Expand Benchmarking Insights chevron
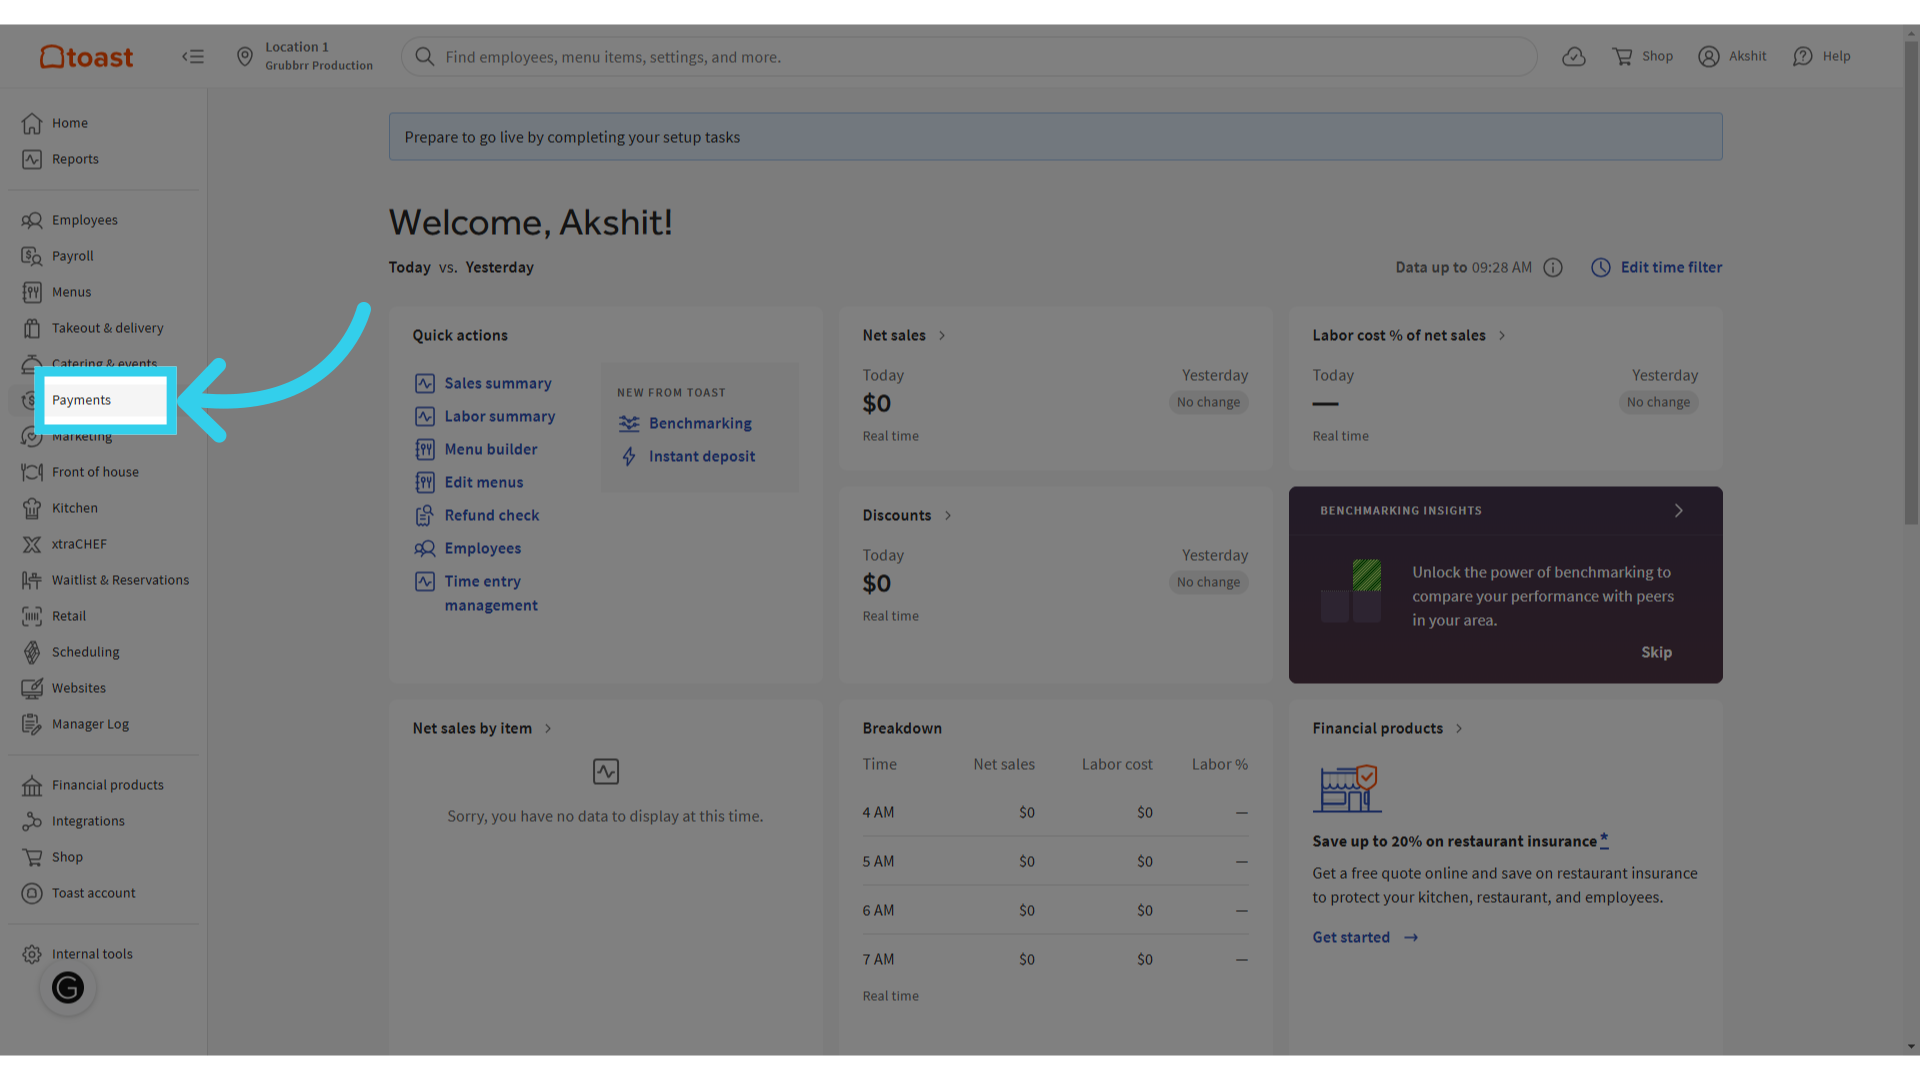1920x1080 pixels. click(1679, 510)
